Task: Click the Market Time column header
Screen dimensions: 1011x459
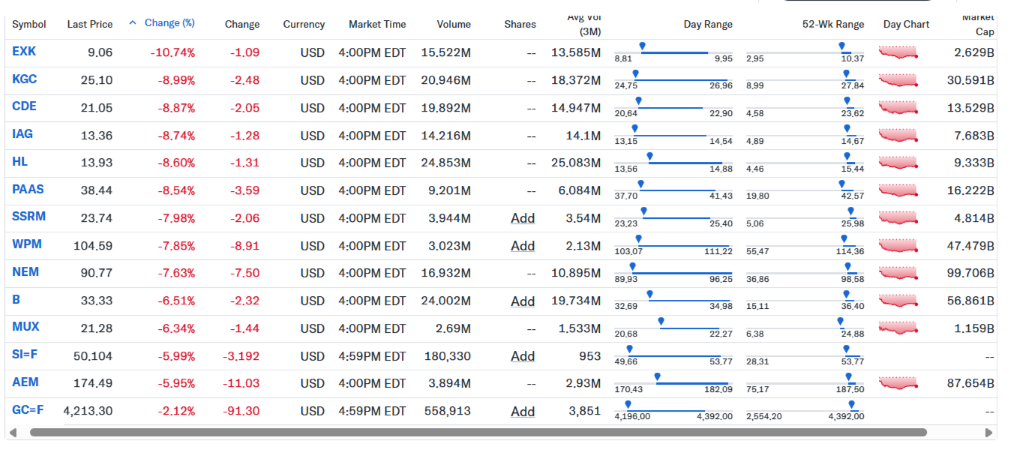Action: tap(377, 24)
